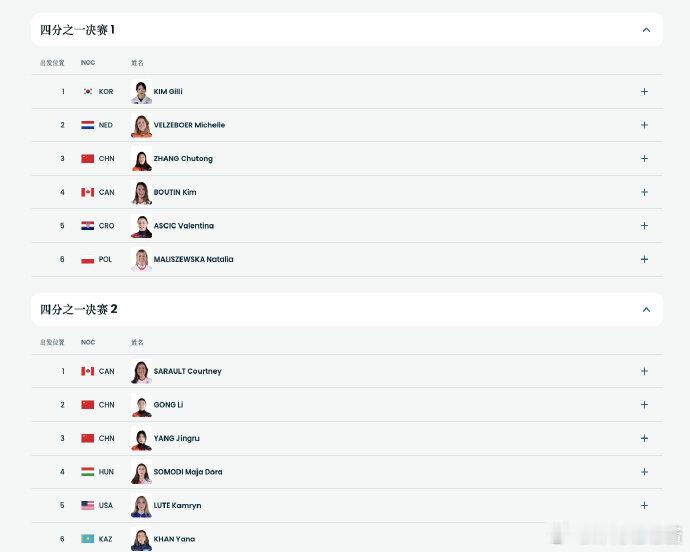
Task: Expand SOMODI Maja Dora row details
Action: 644,472
